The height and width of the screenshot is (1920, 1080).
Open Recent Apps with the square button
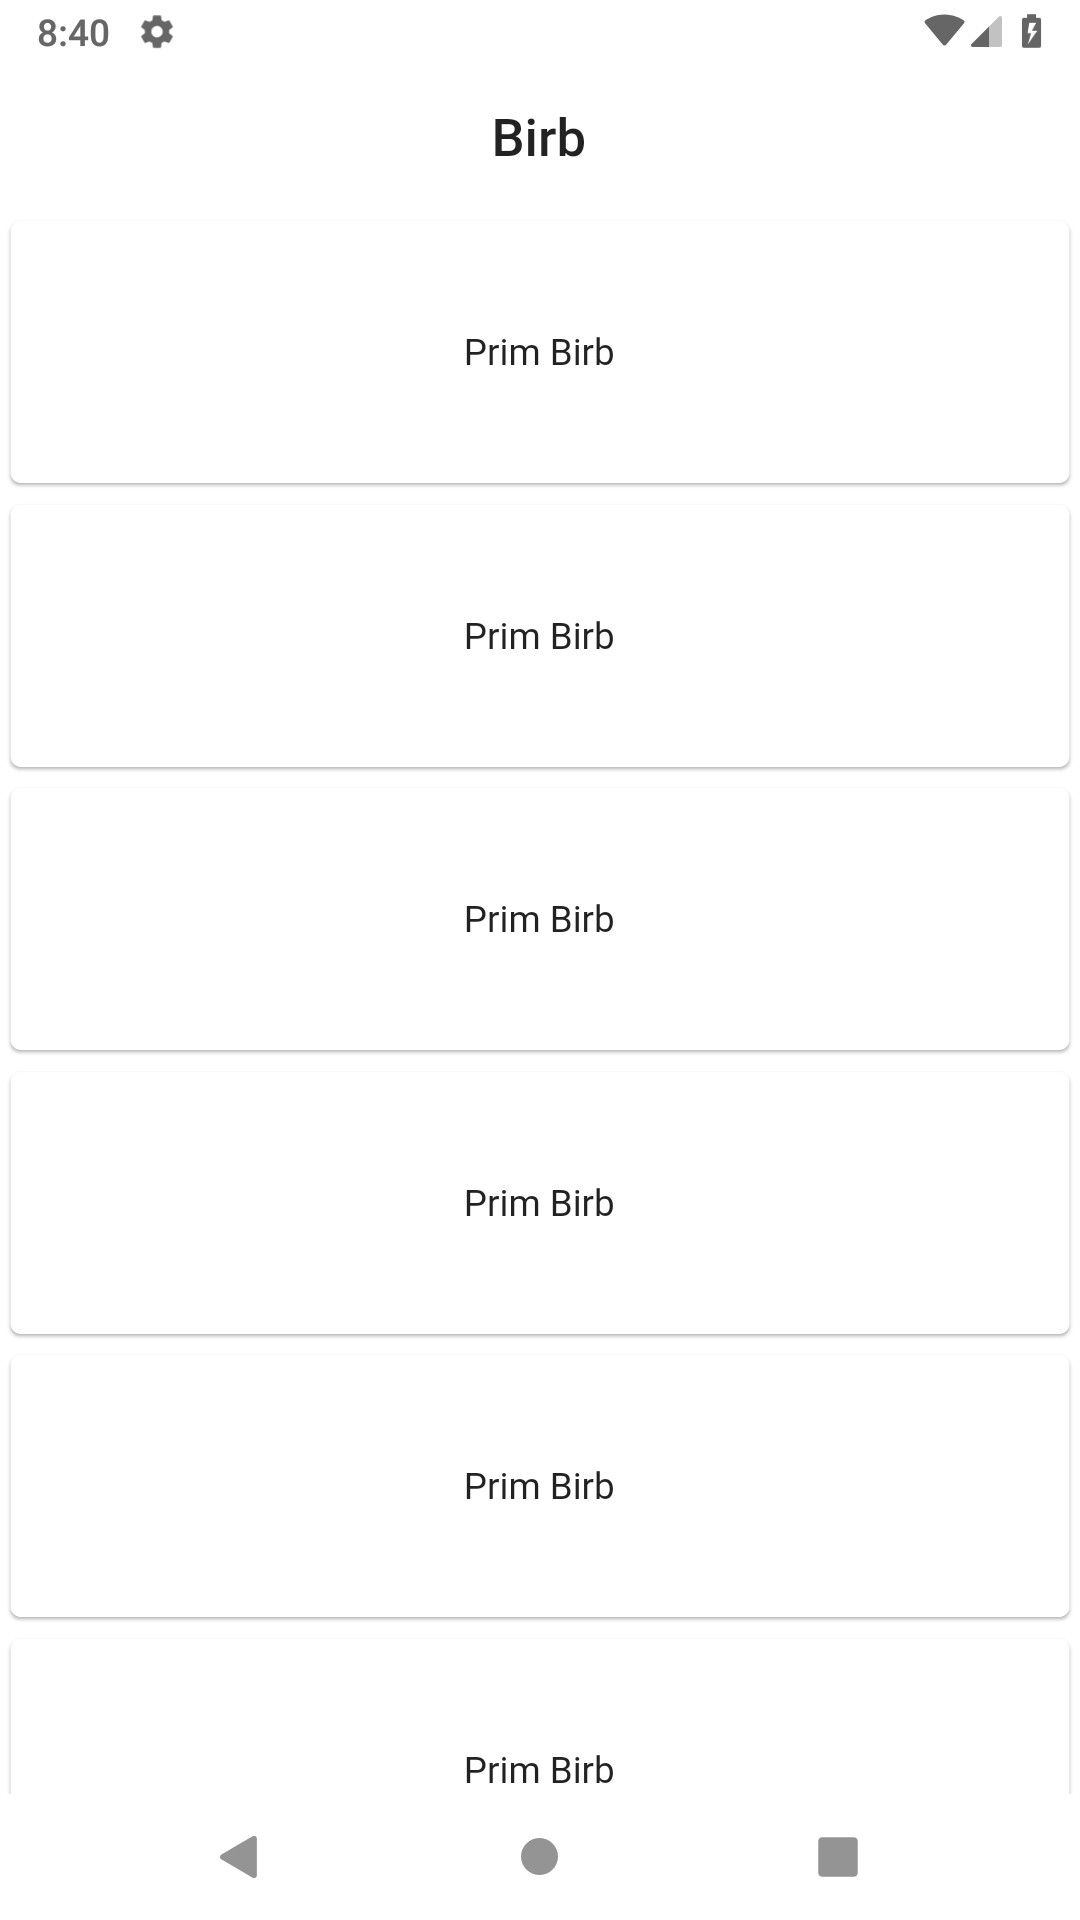838,1855
